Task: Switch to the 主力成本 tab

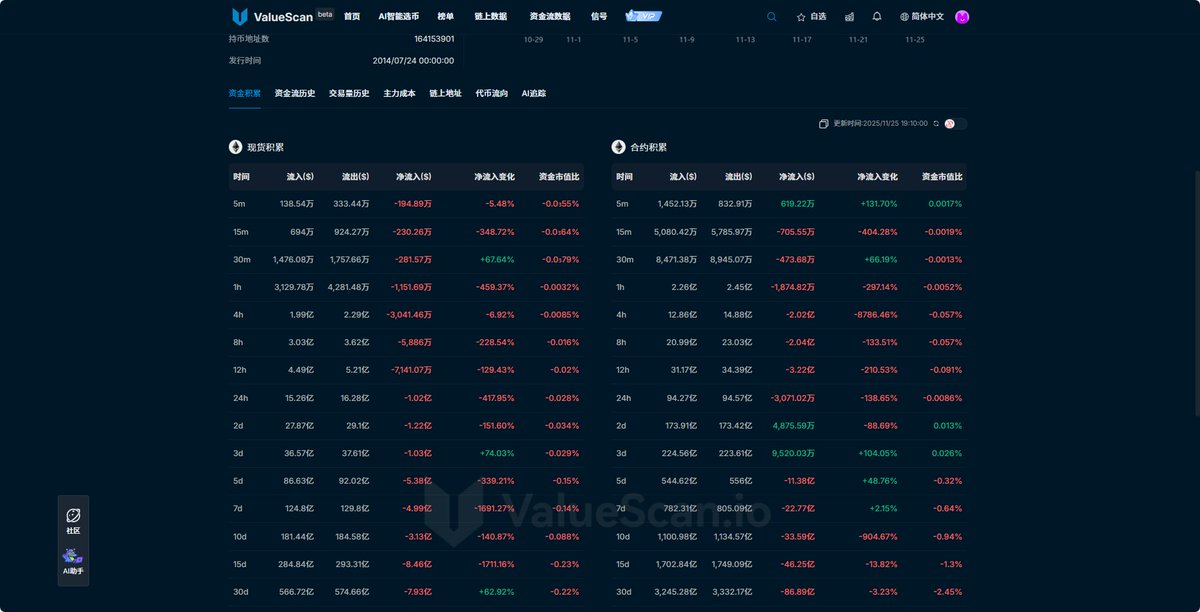Action: 399,93
